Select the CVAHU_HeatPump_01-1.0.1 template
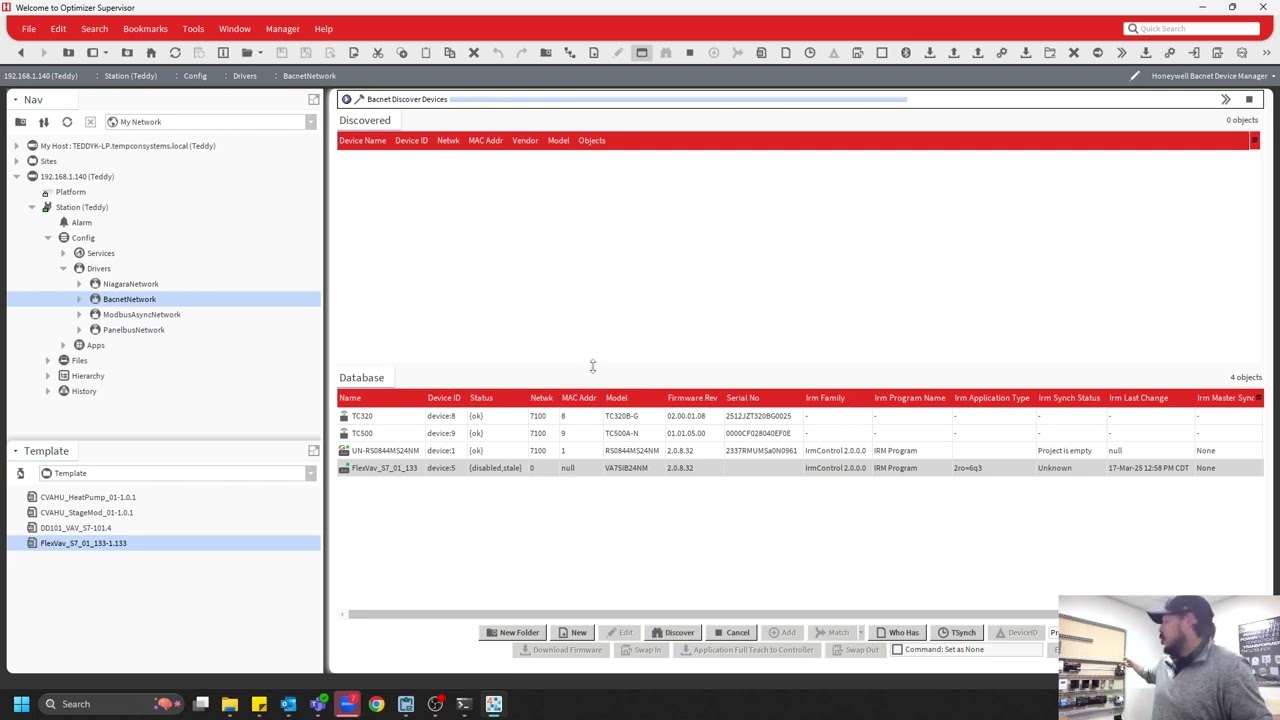Screen dimensions: 1280x720 [88, 497]
